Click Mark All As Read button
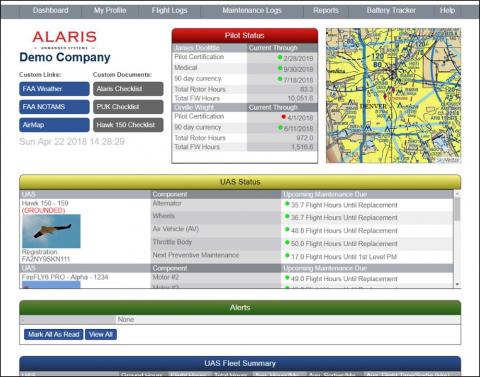This screenshot has height=377, width=480. pos(54,334)
